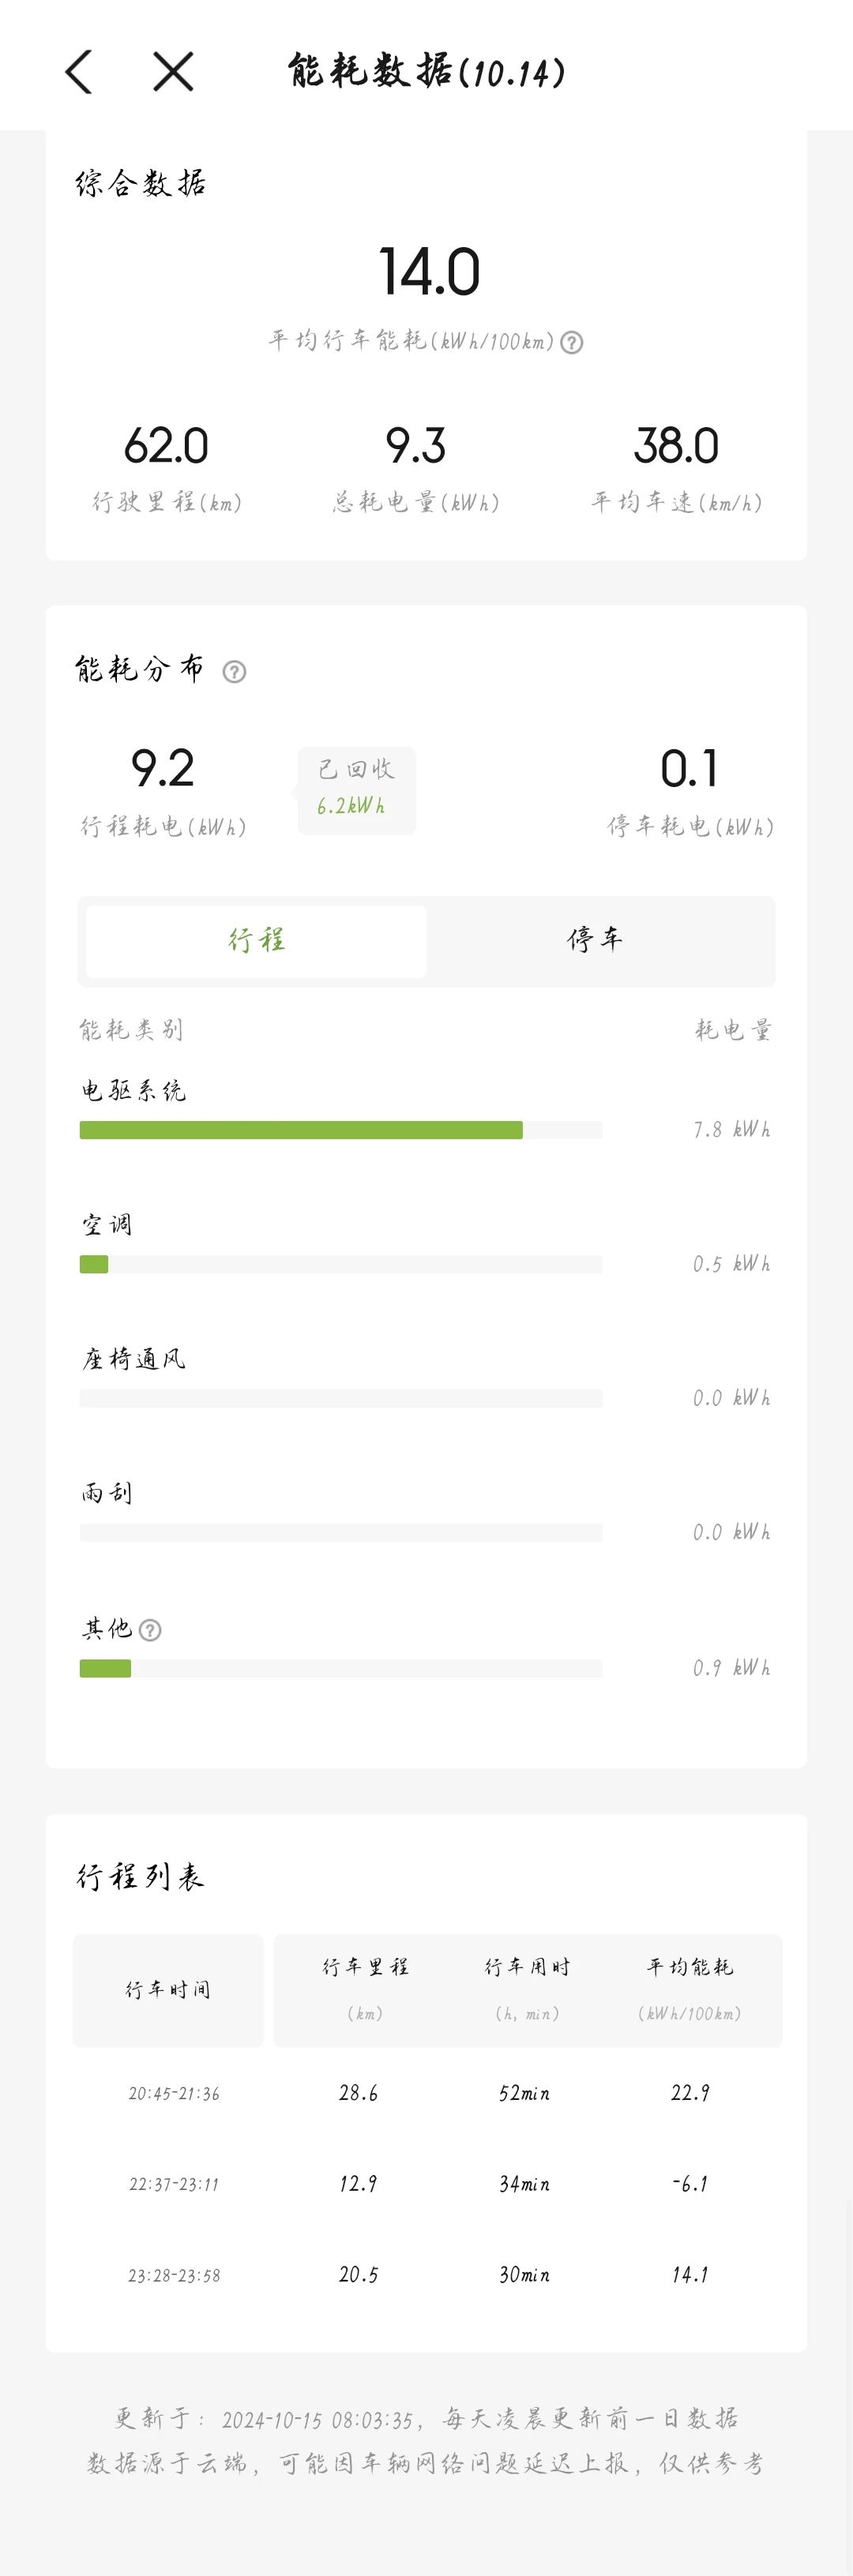The image size is (853, 2576).
Task: Tap help icon next to 能耗分布
Action: coord(234,672)
